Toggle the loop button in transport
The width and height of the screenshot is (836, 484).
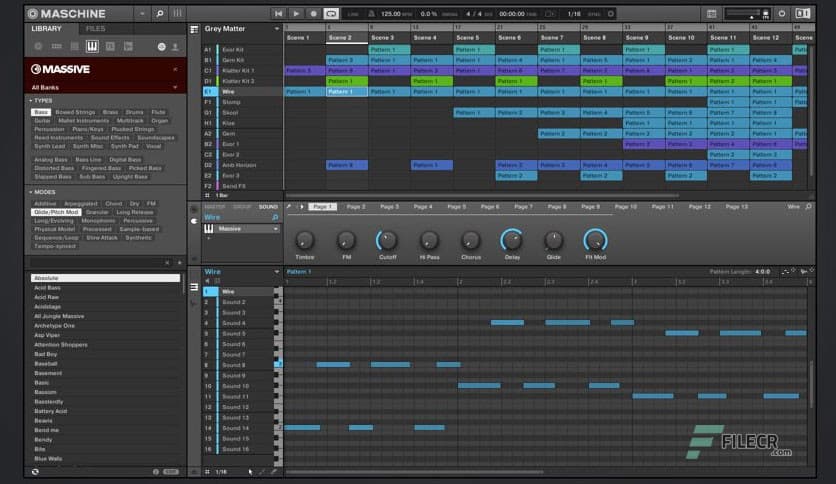331,14
